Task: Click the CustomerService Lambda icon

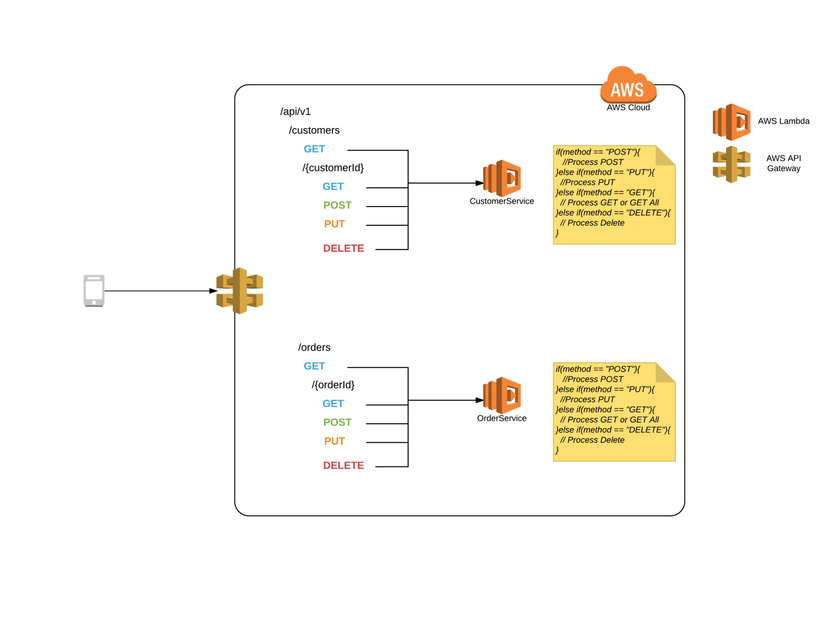Action: [x=502, y=178]
